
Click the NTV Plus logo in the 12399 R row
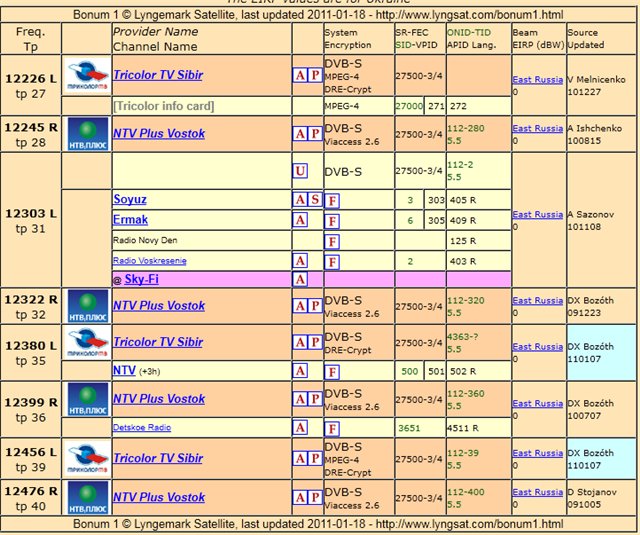coord(88,399)
